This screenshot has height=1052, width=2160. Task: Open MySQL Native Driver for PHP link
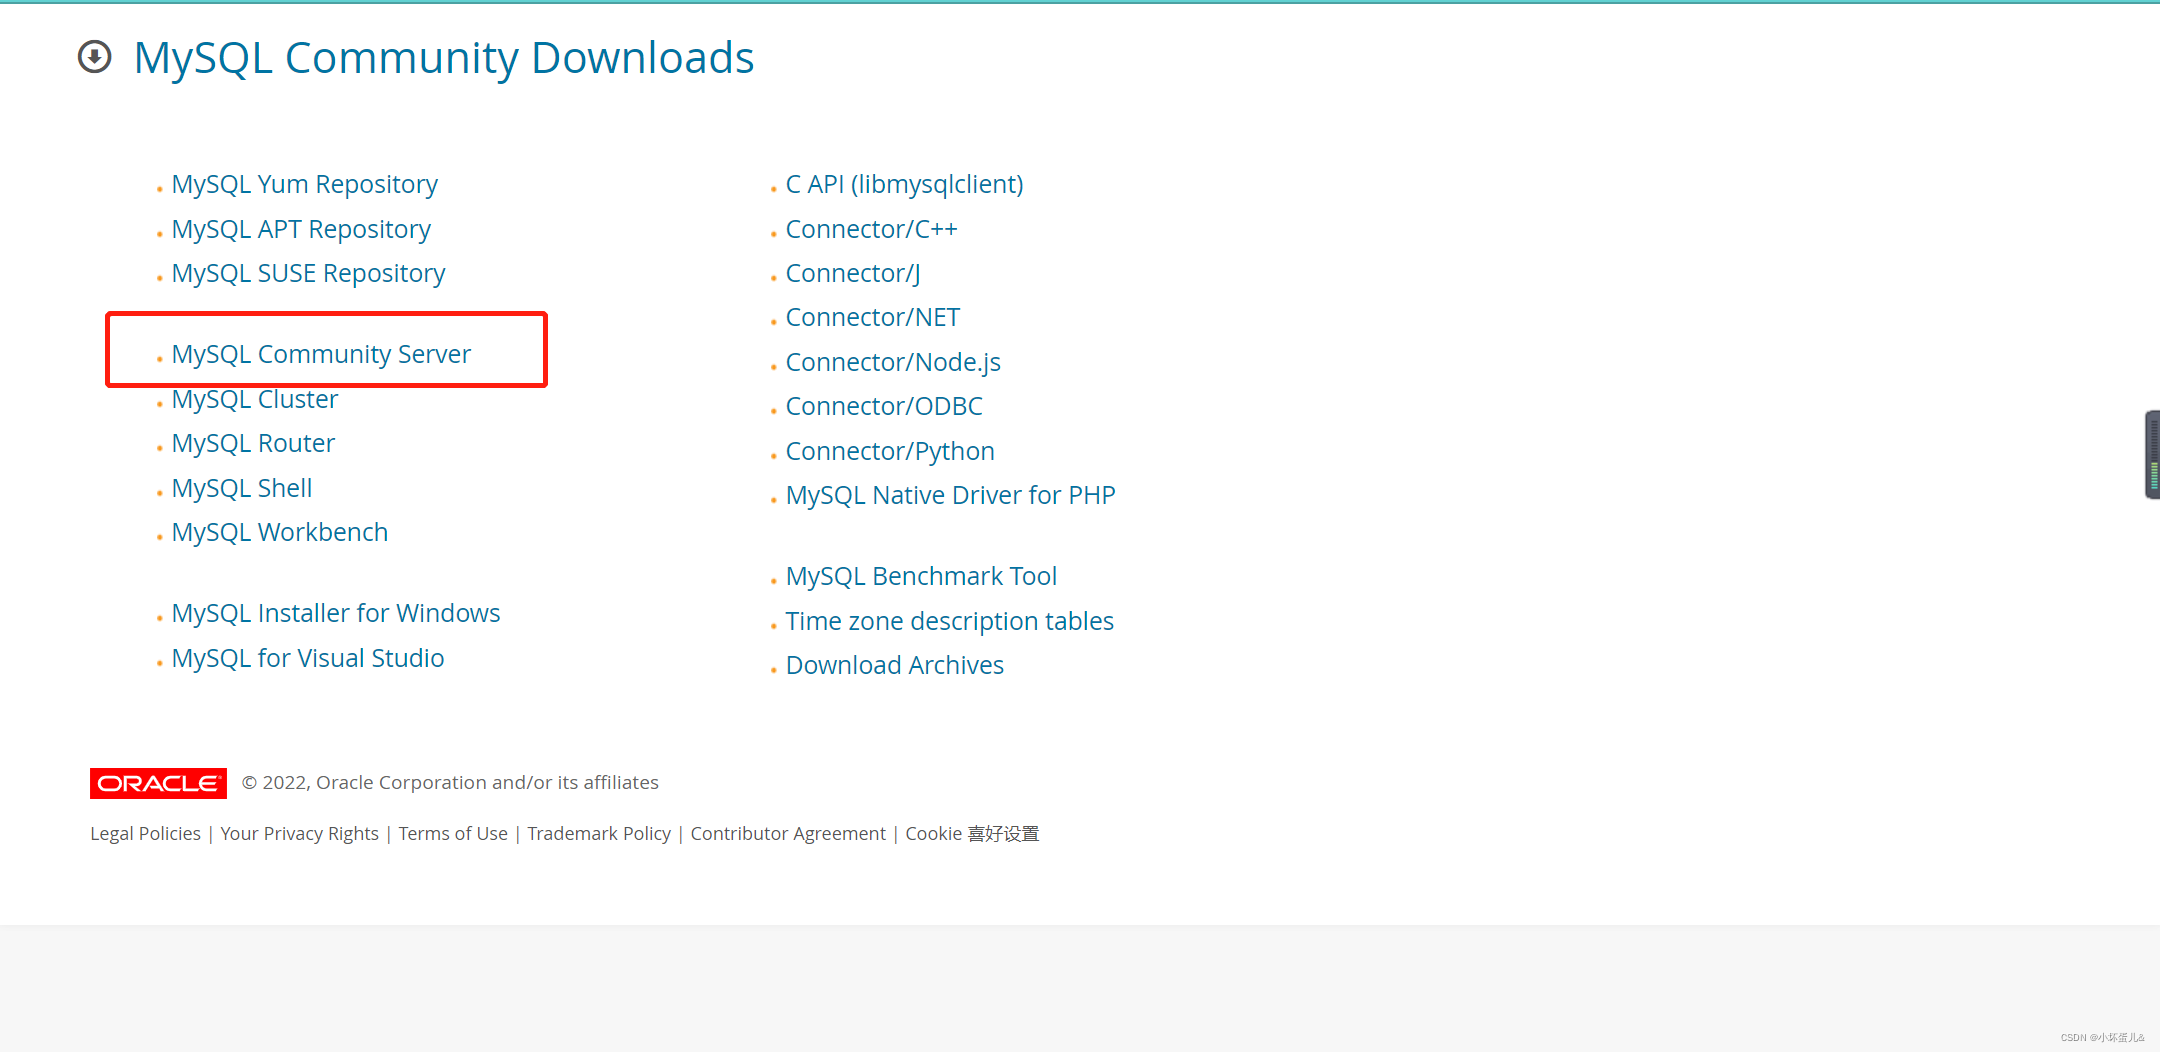click(x=951, y=496)
